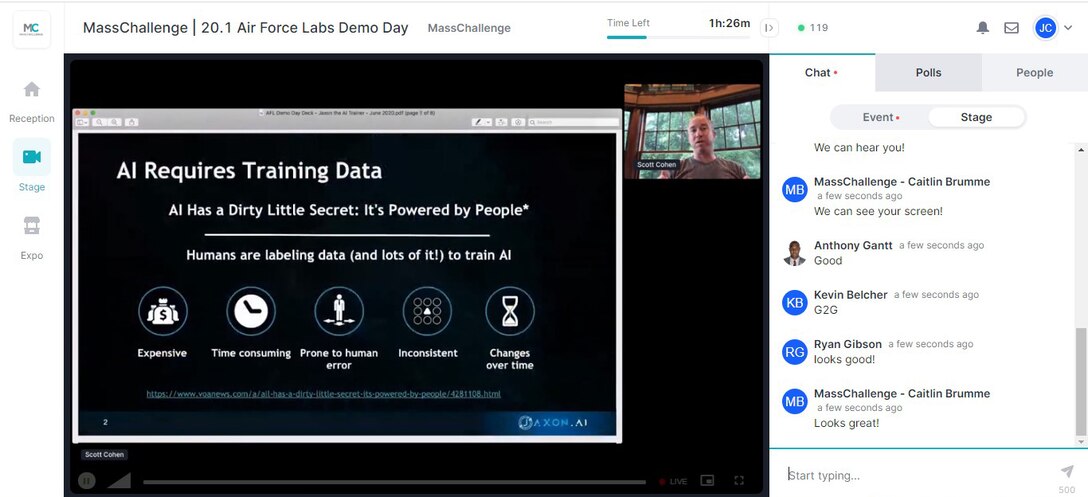Pause the live video stream
This screenshot has width=1088, height=497.
coord(87,480)
